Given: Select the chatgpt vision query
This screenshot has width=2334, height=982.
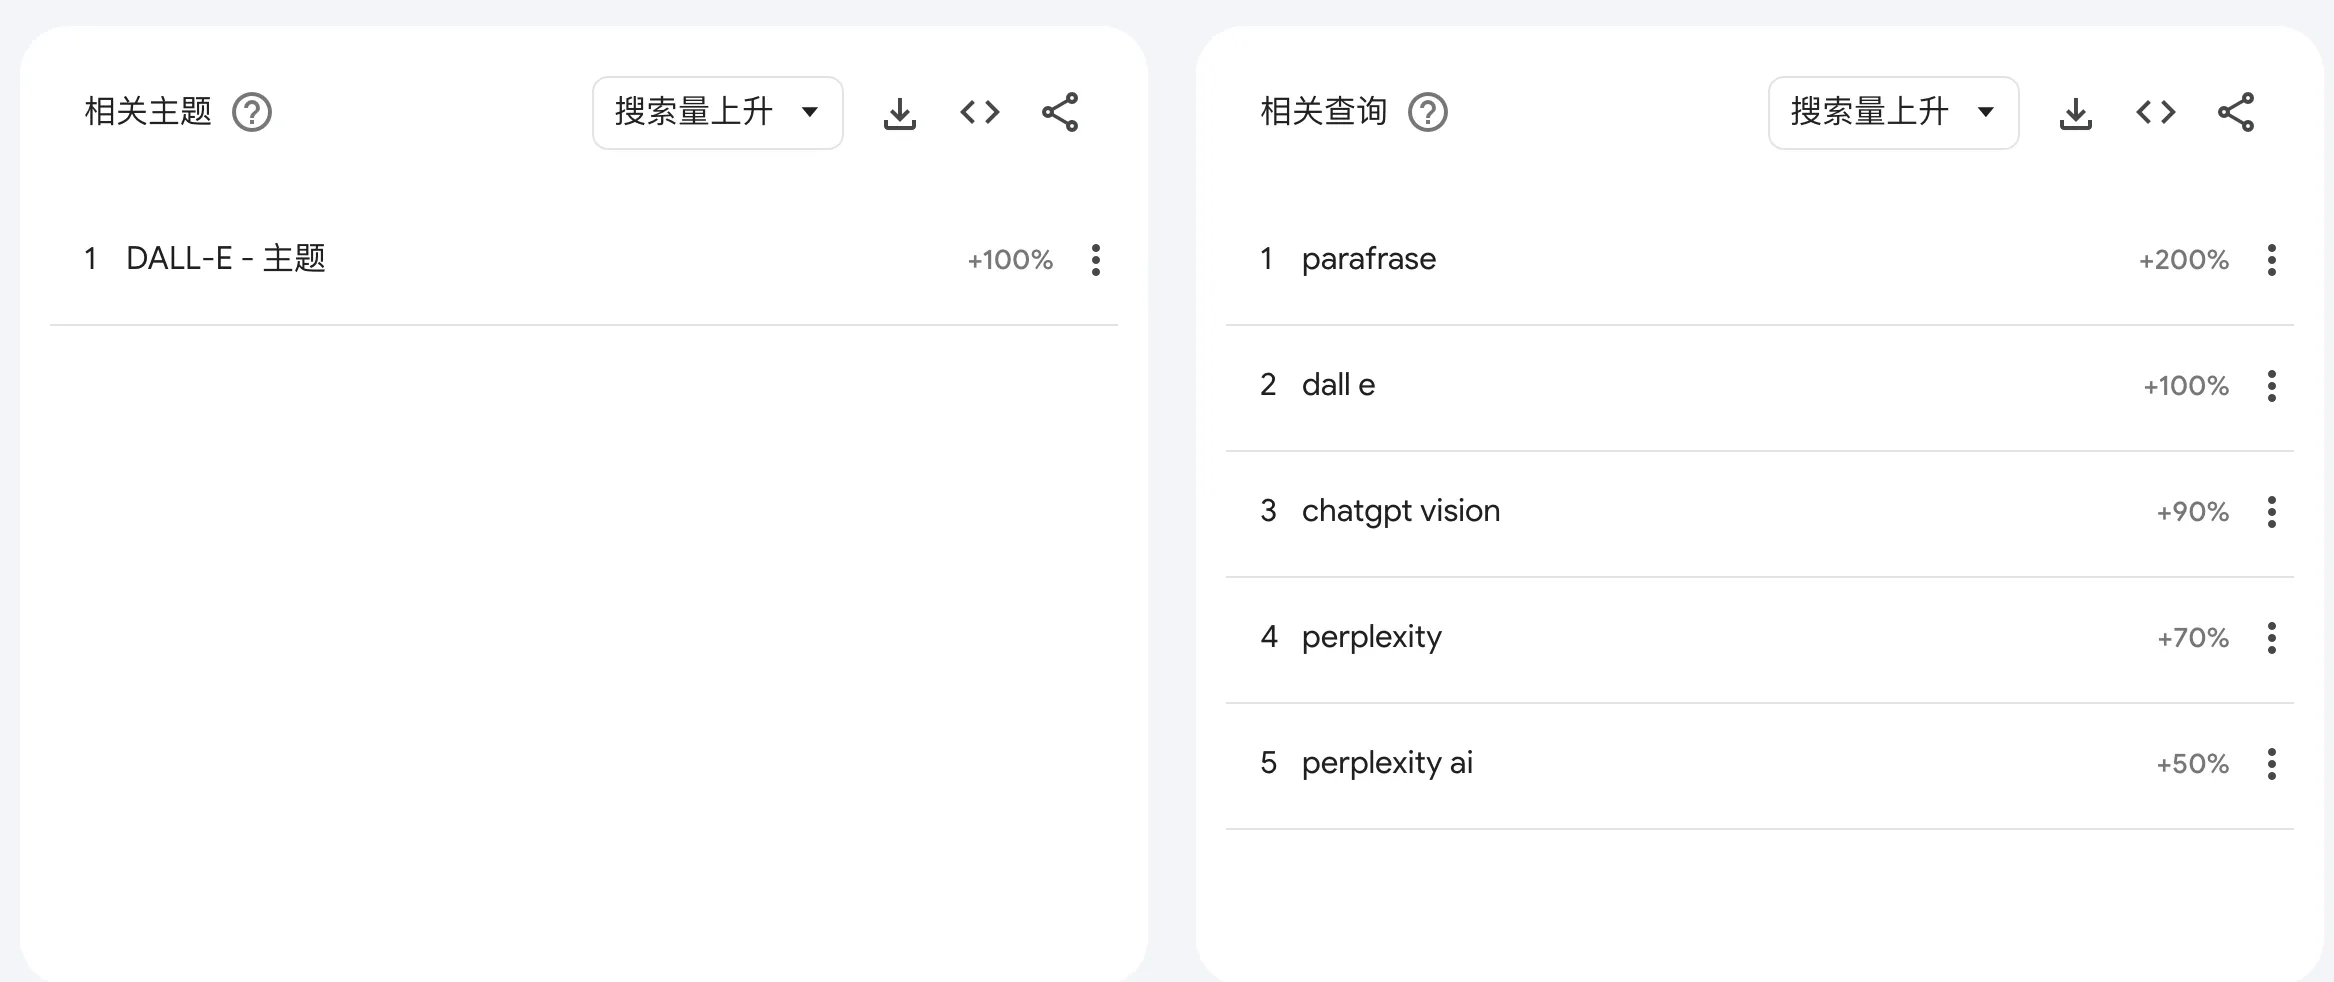Looking at the screenshot, I should pos(1400,511).
